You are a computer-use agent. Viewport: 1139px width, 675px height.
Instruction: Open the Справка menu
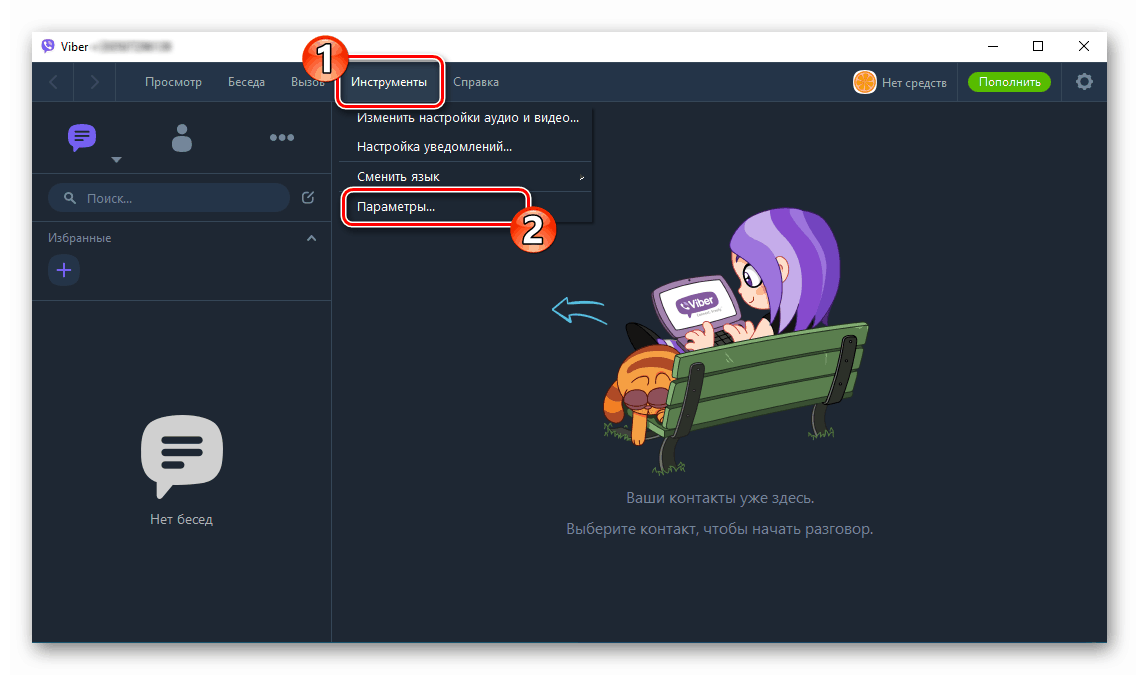(x=476, y=82)
